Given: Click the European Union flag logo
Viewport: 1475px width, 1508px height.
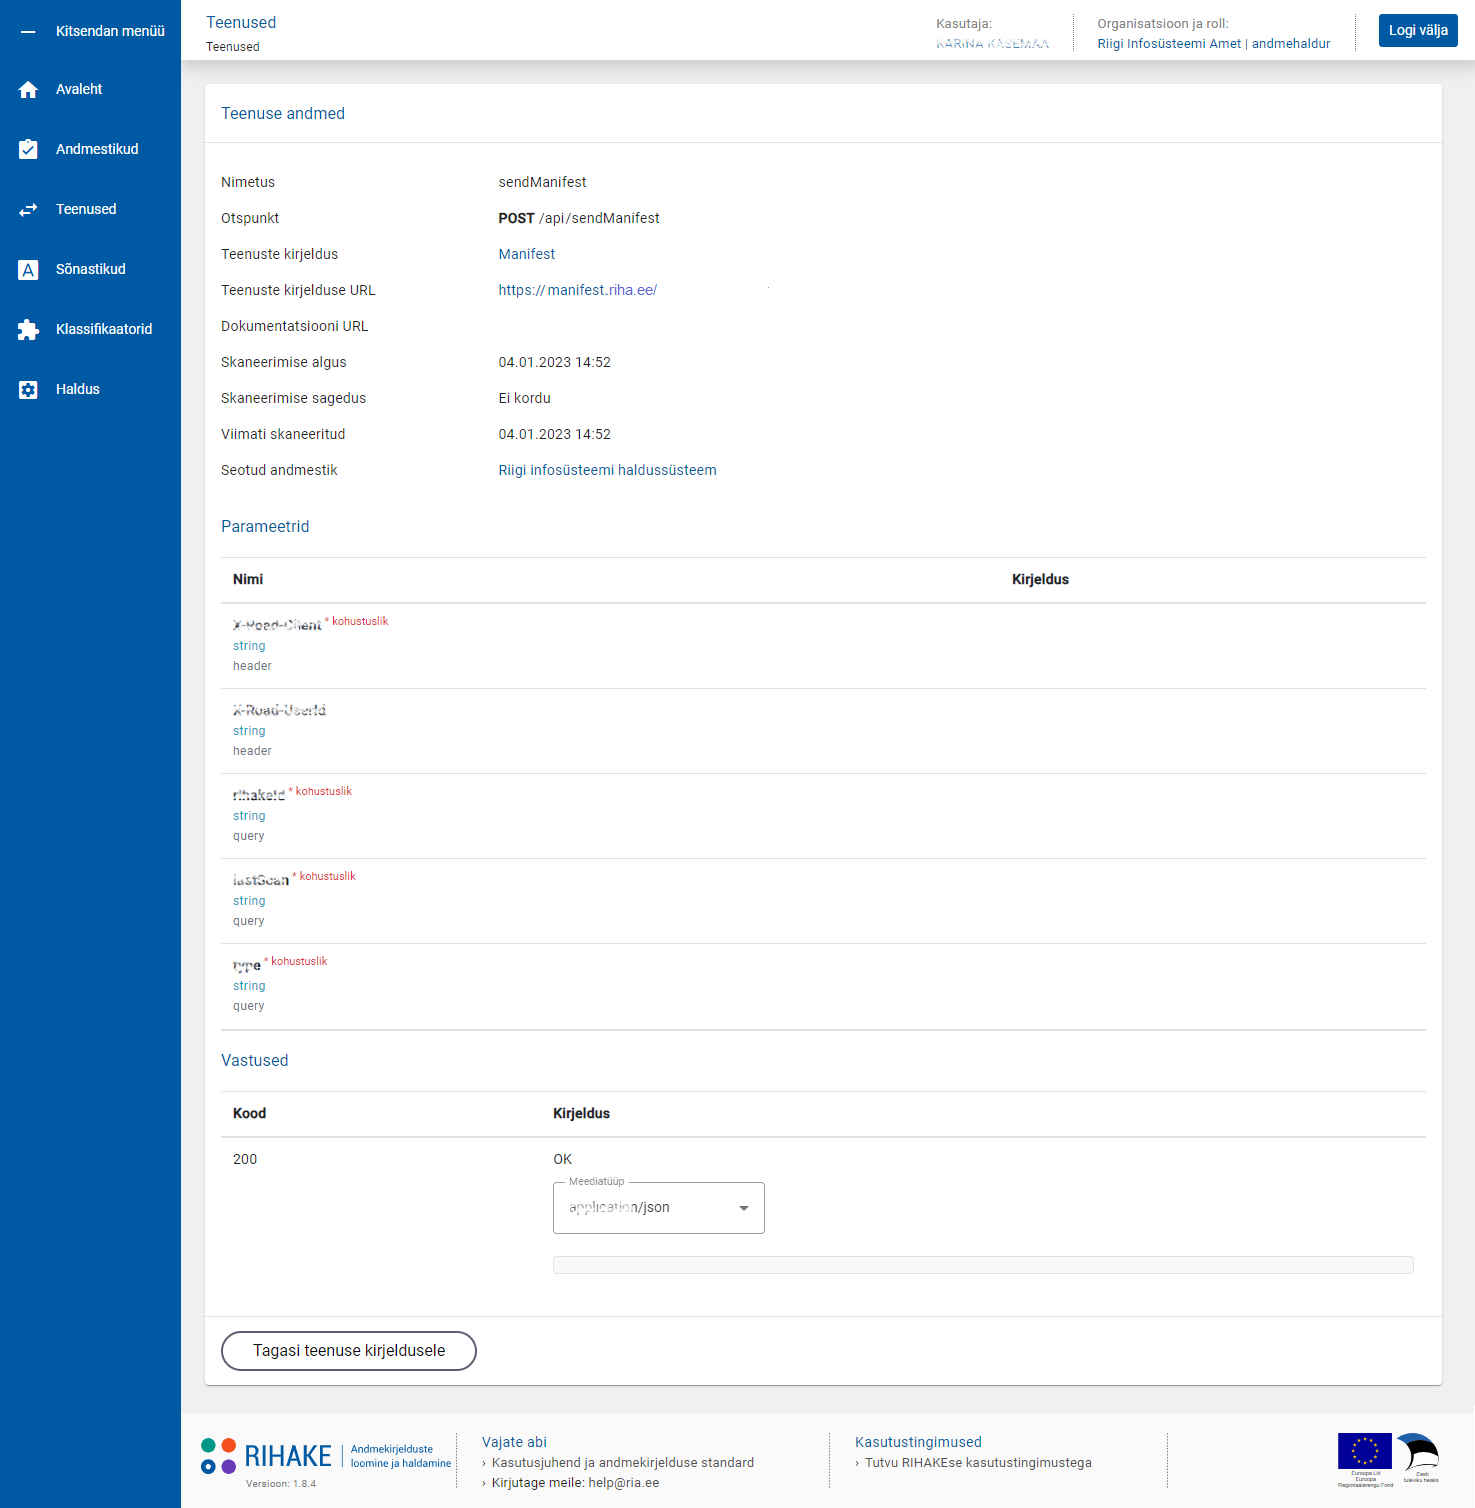Looking at the screenshot, I should pos(1364,1452).
